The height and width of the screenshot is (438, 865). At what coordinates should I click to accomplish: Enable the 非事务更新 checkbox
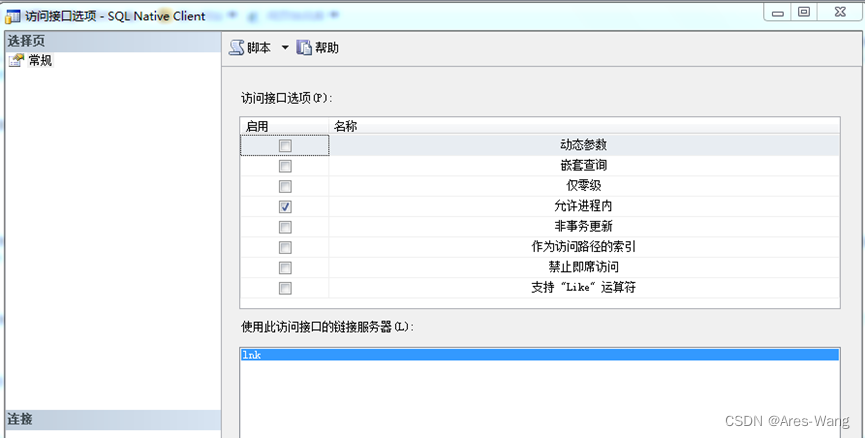tap(285, 227)
